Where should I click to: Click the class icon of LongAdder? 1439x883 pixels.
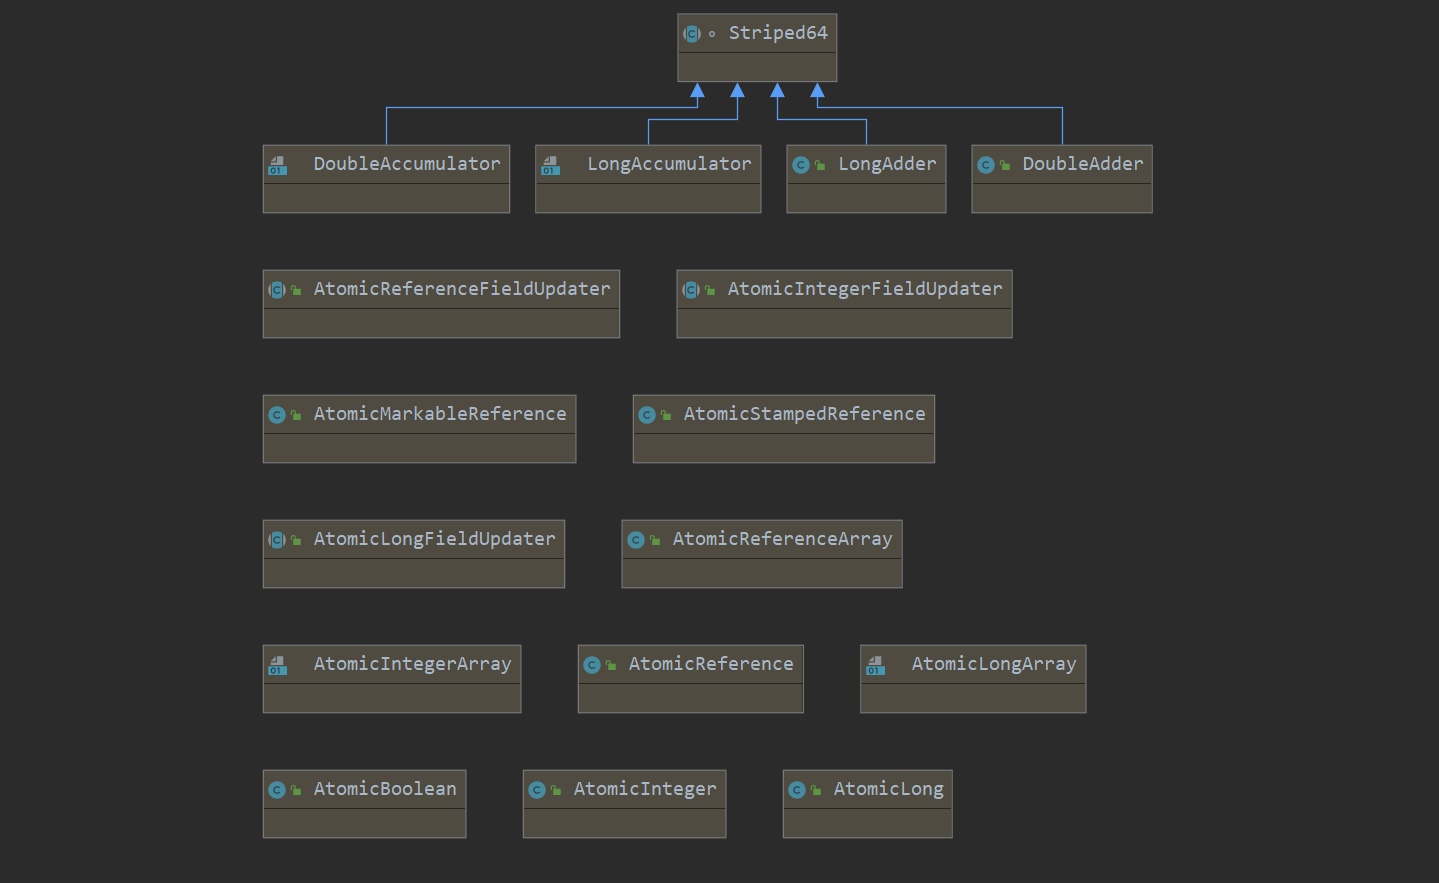coord(801,165)
